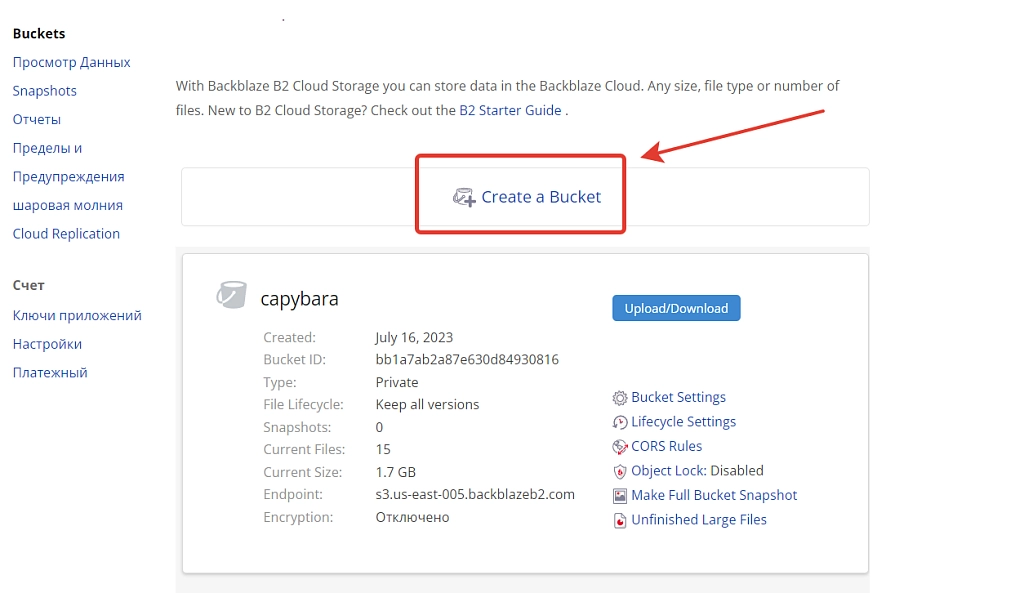
Task: Open Платежный in the sidebar
Action: (x=50, y=373)
